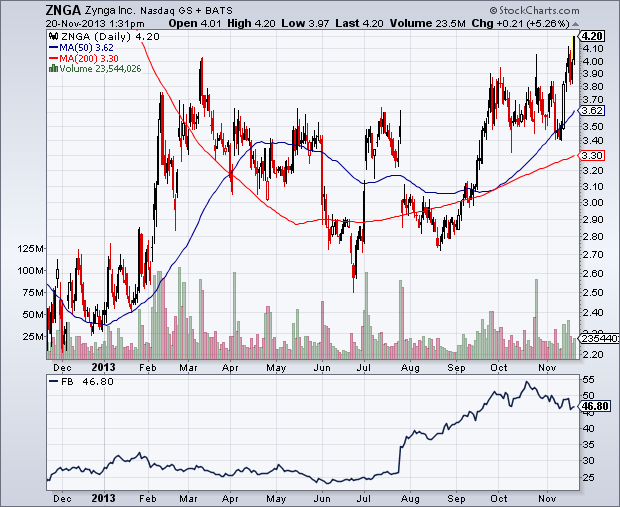620x507 pixels.
Task: Select the dark FB legend line marker
Action: pyautogui.click(x=53, y=382)
